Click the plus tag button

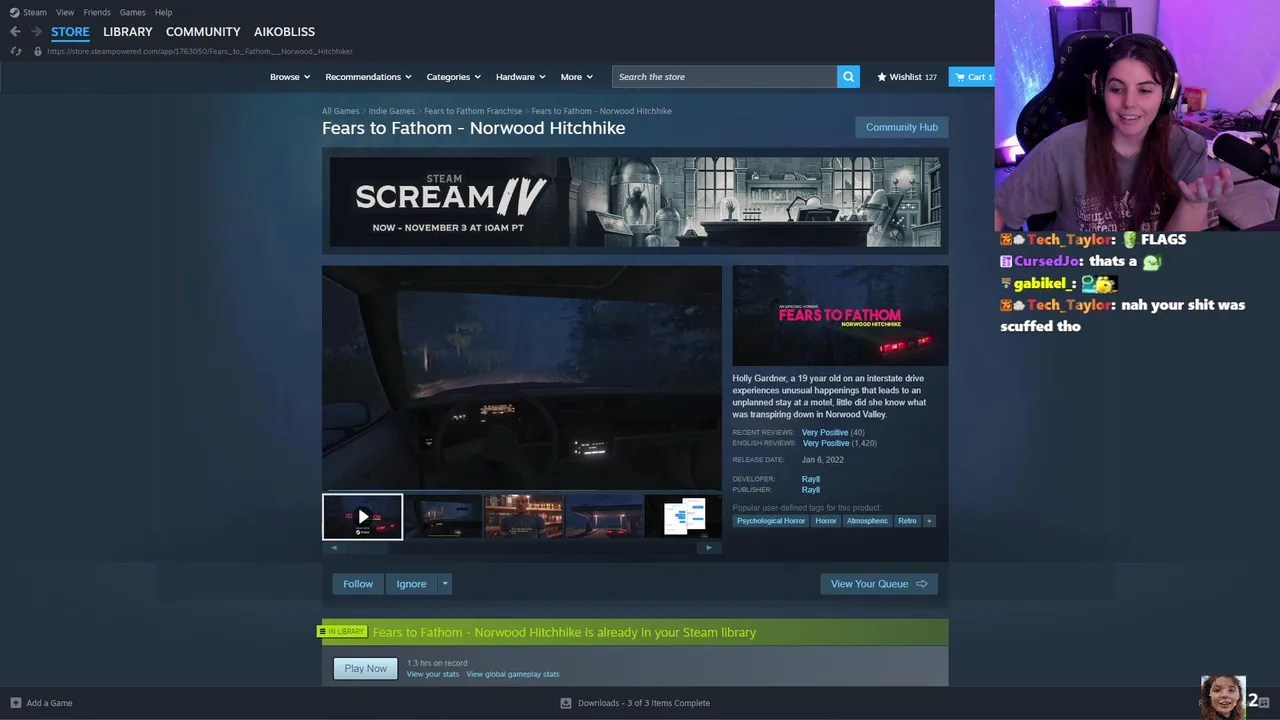click(x=929, y=521)
